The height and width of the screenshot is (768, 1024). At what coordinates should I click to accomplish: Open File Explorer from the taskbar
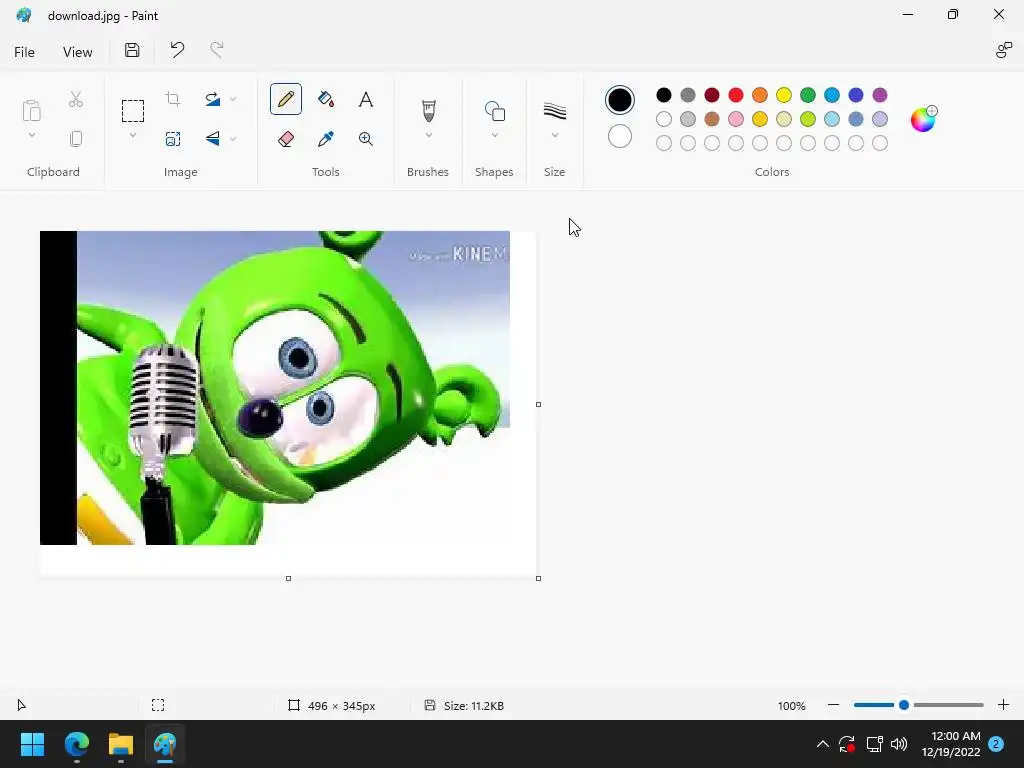(121, 744)
